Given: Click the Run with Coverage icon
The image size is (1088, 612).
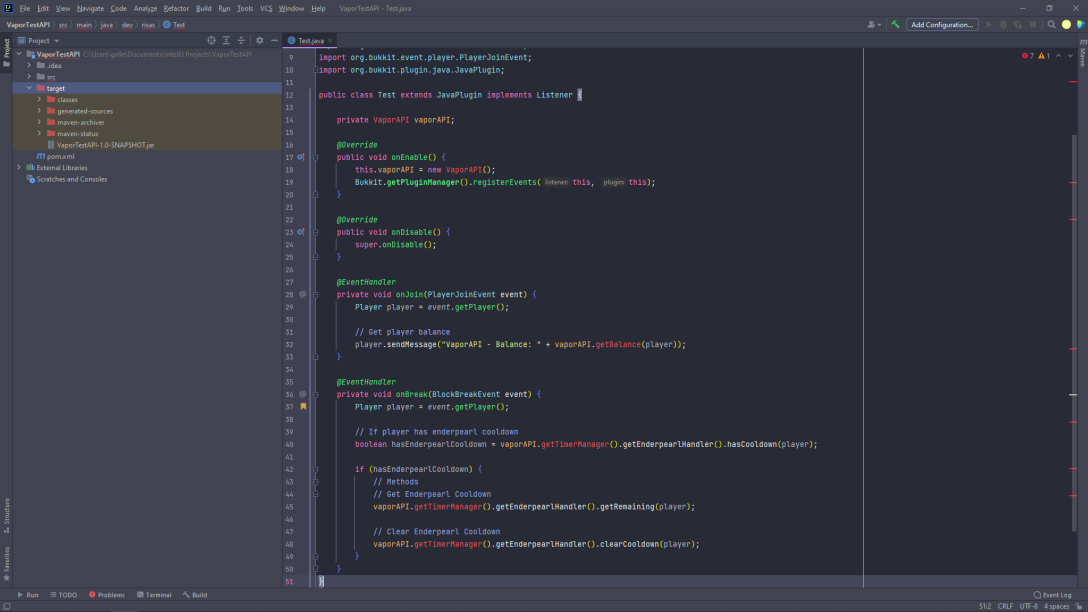Looking at the screenshot, I should coord(1018,24).
